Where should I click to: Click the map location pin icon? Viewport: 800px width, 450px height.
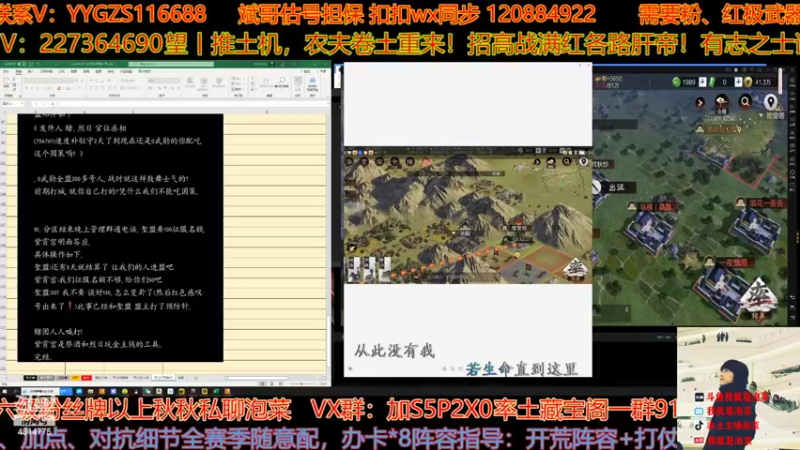pos(770,102)
